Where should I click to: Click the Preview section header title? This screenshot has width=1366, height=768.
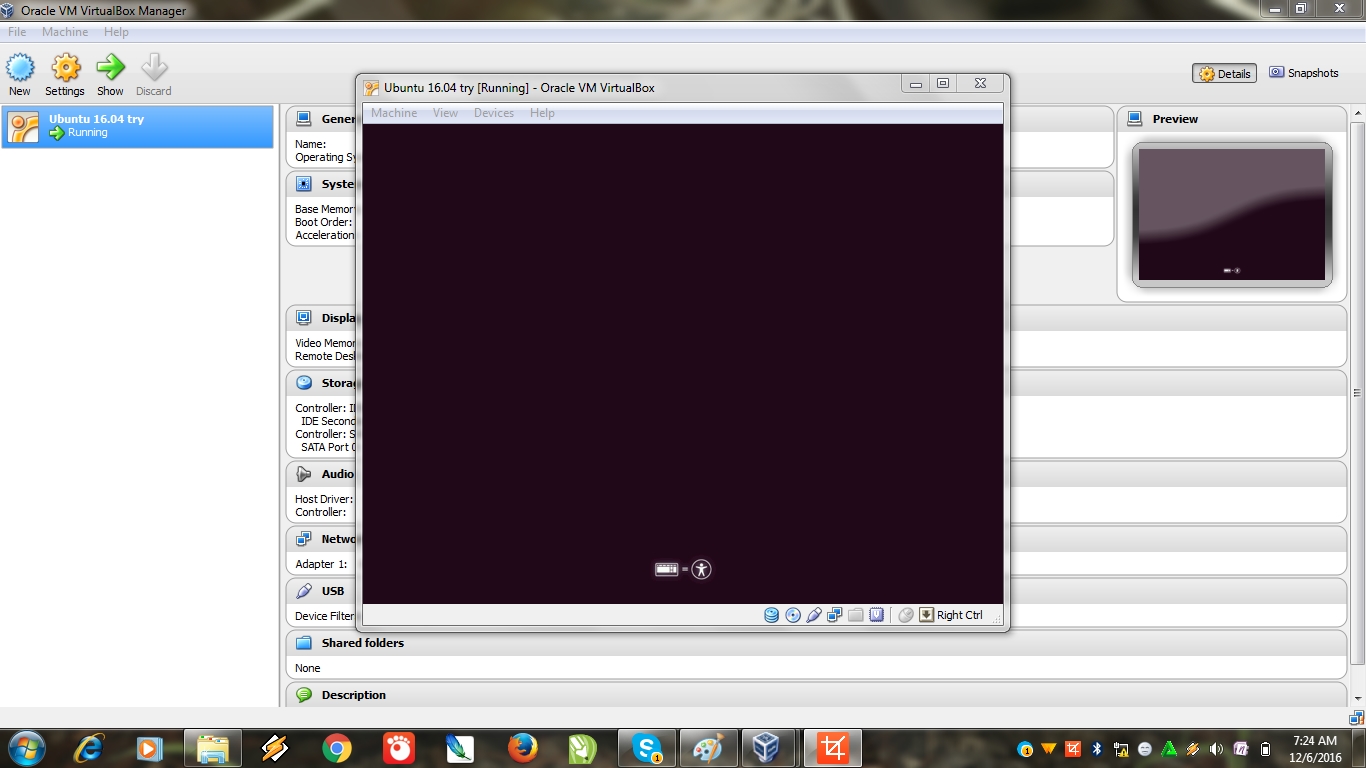[1175, 118]
